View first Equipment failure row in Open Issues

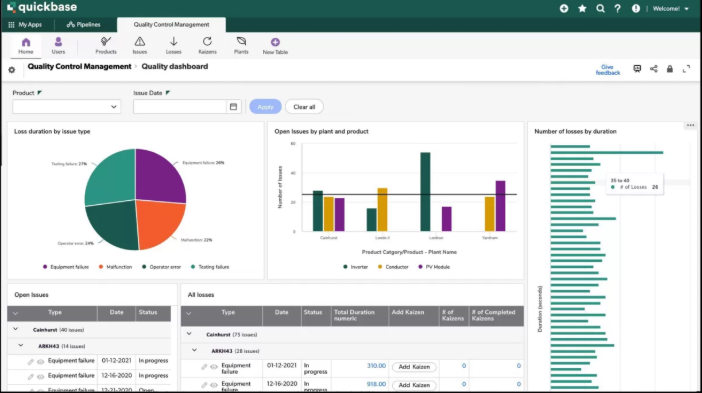click(x=40, y=362)
